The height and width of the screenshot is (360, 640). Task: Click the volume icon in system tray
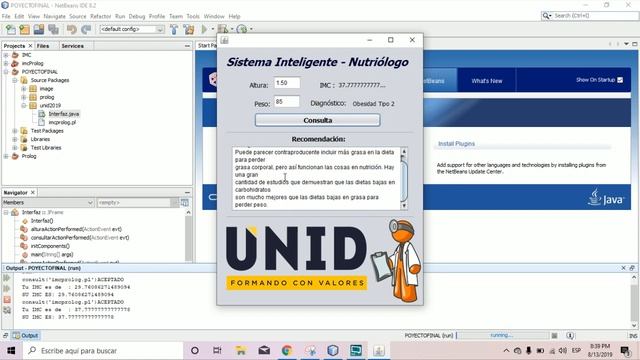coord(563,351)
